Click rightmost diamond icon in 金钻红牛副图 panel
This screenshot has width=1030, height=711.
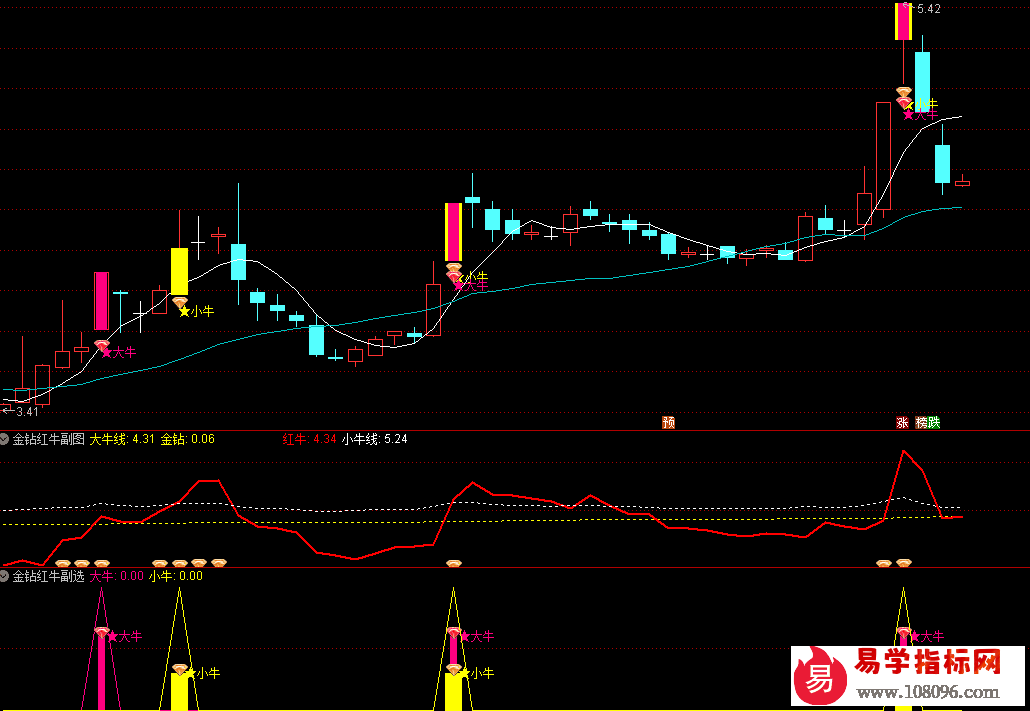(904, 564)
